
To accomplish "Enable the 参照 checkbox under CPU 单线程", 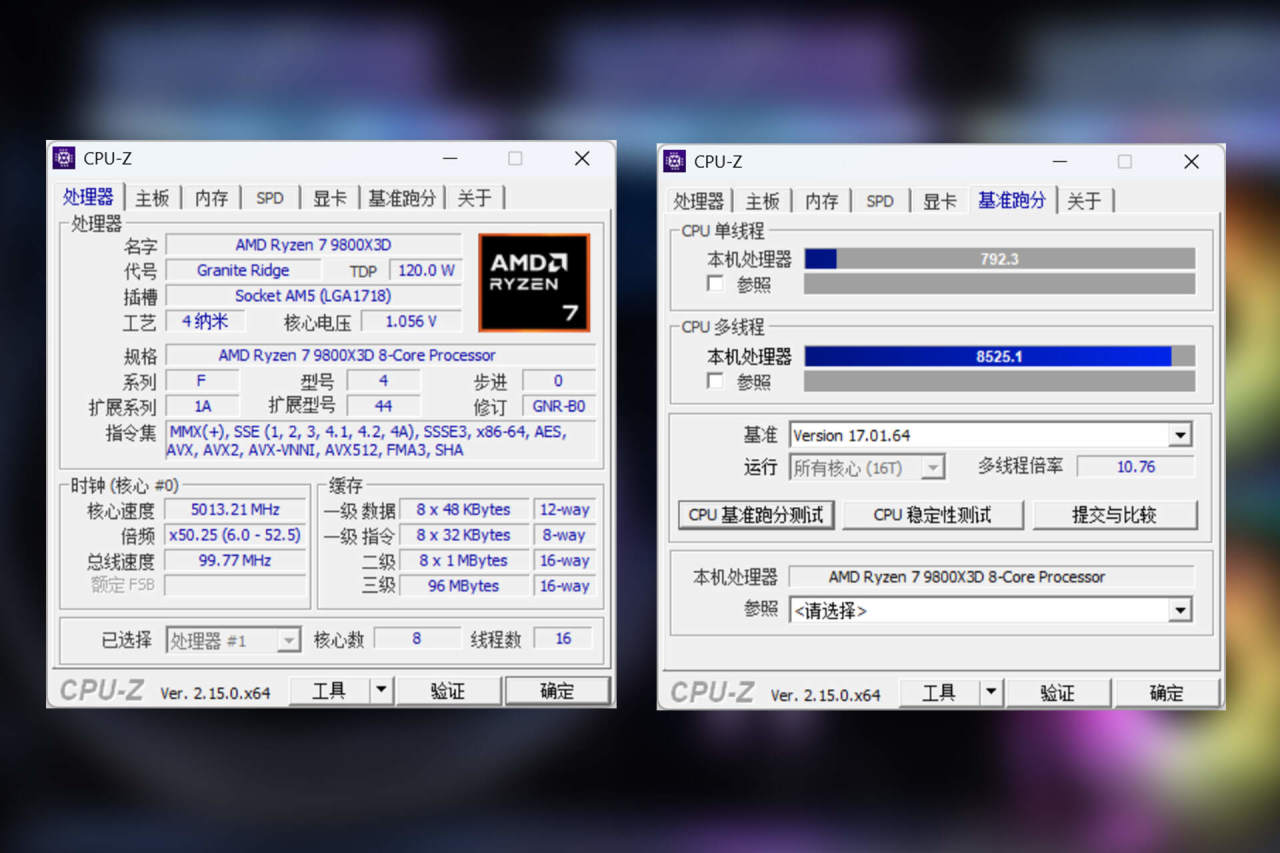I will point(714,284).
